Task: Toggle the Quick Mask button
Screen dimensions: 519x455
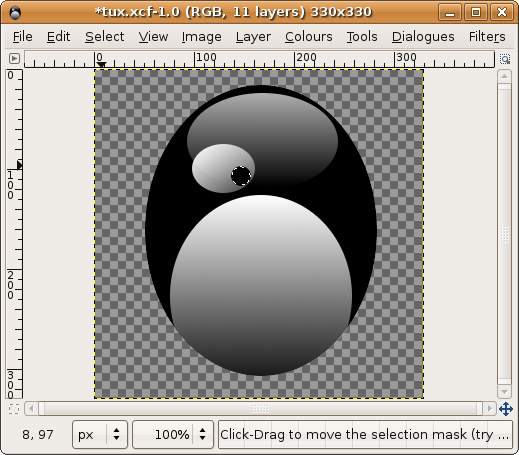Action: (14, 409)
